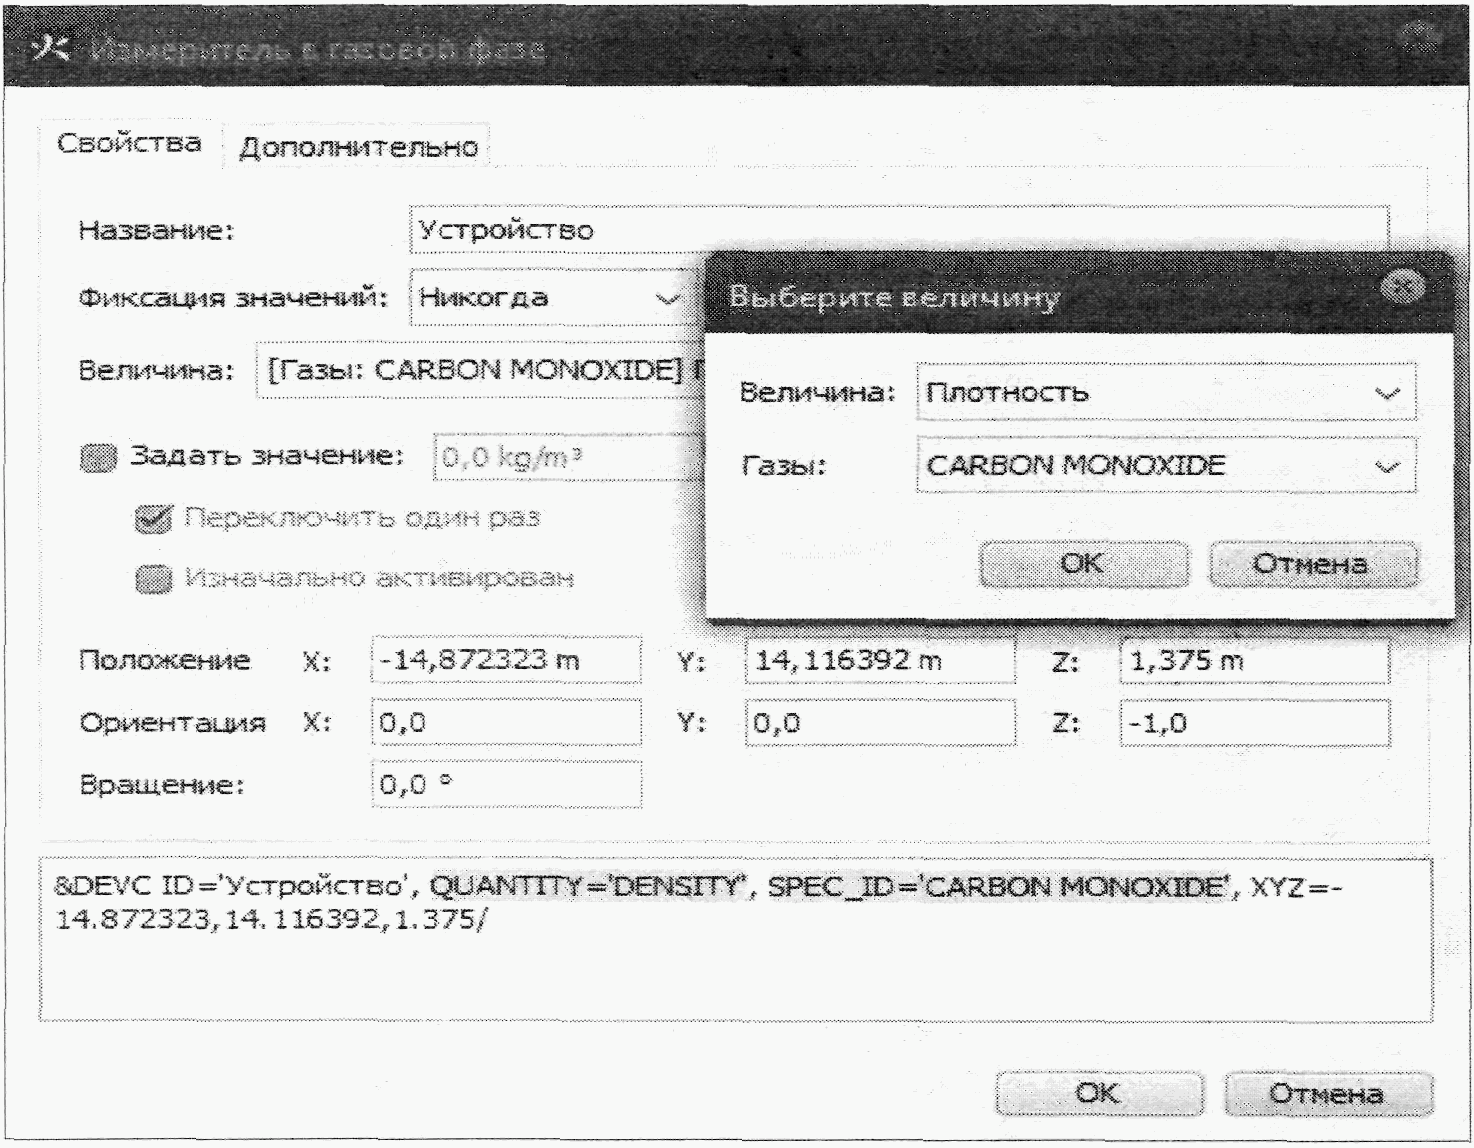Click the Положение X coordinate field
The width and height of the screenshot is (1474, 1148).
[x=505, y=661]
